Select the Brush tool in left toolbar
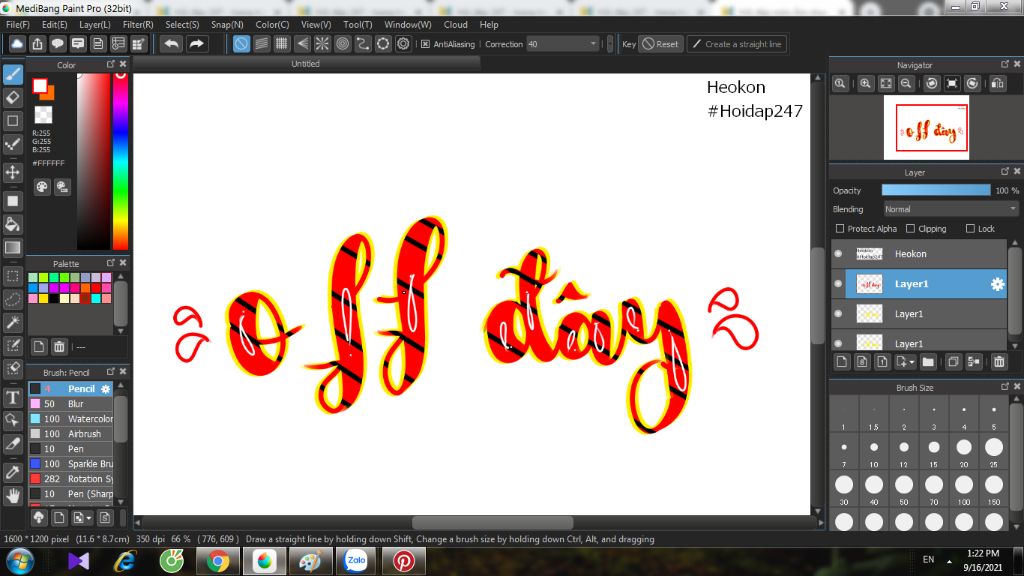The height and width of the screenshot is (576, 1024). click(x=12, y=74)
